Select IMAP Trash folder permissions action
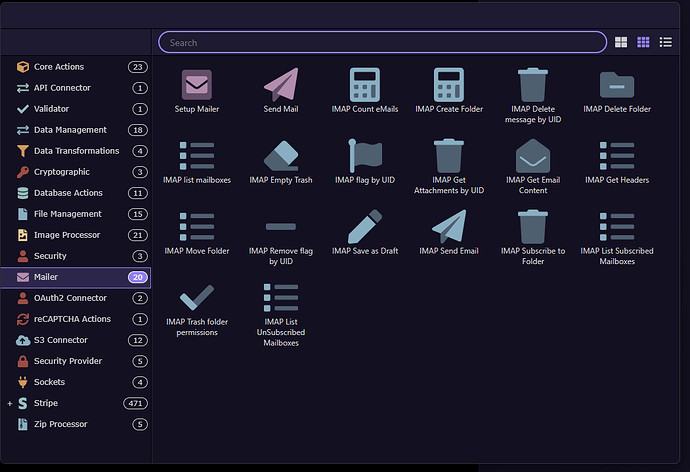Image resolution: width=690 pixels, height=472 pixels. click(x=197, y=309)
